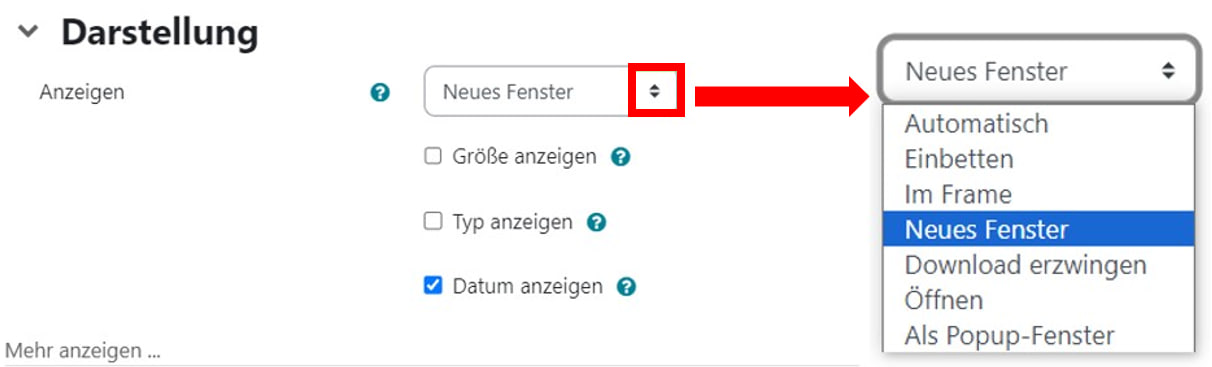The height and width of the screenshot is (367, 1212).
Task: Click help icon next to Anzeigen
Action: (379, 93)
